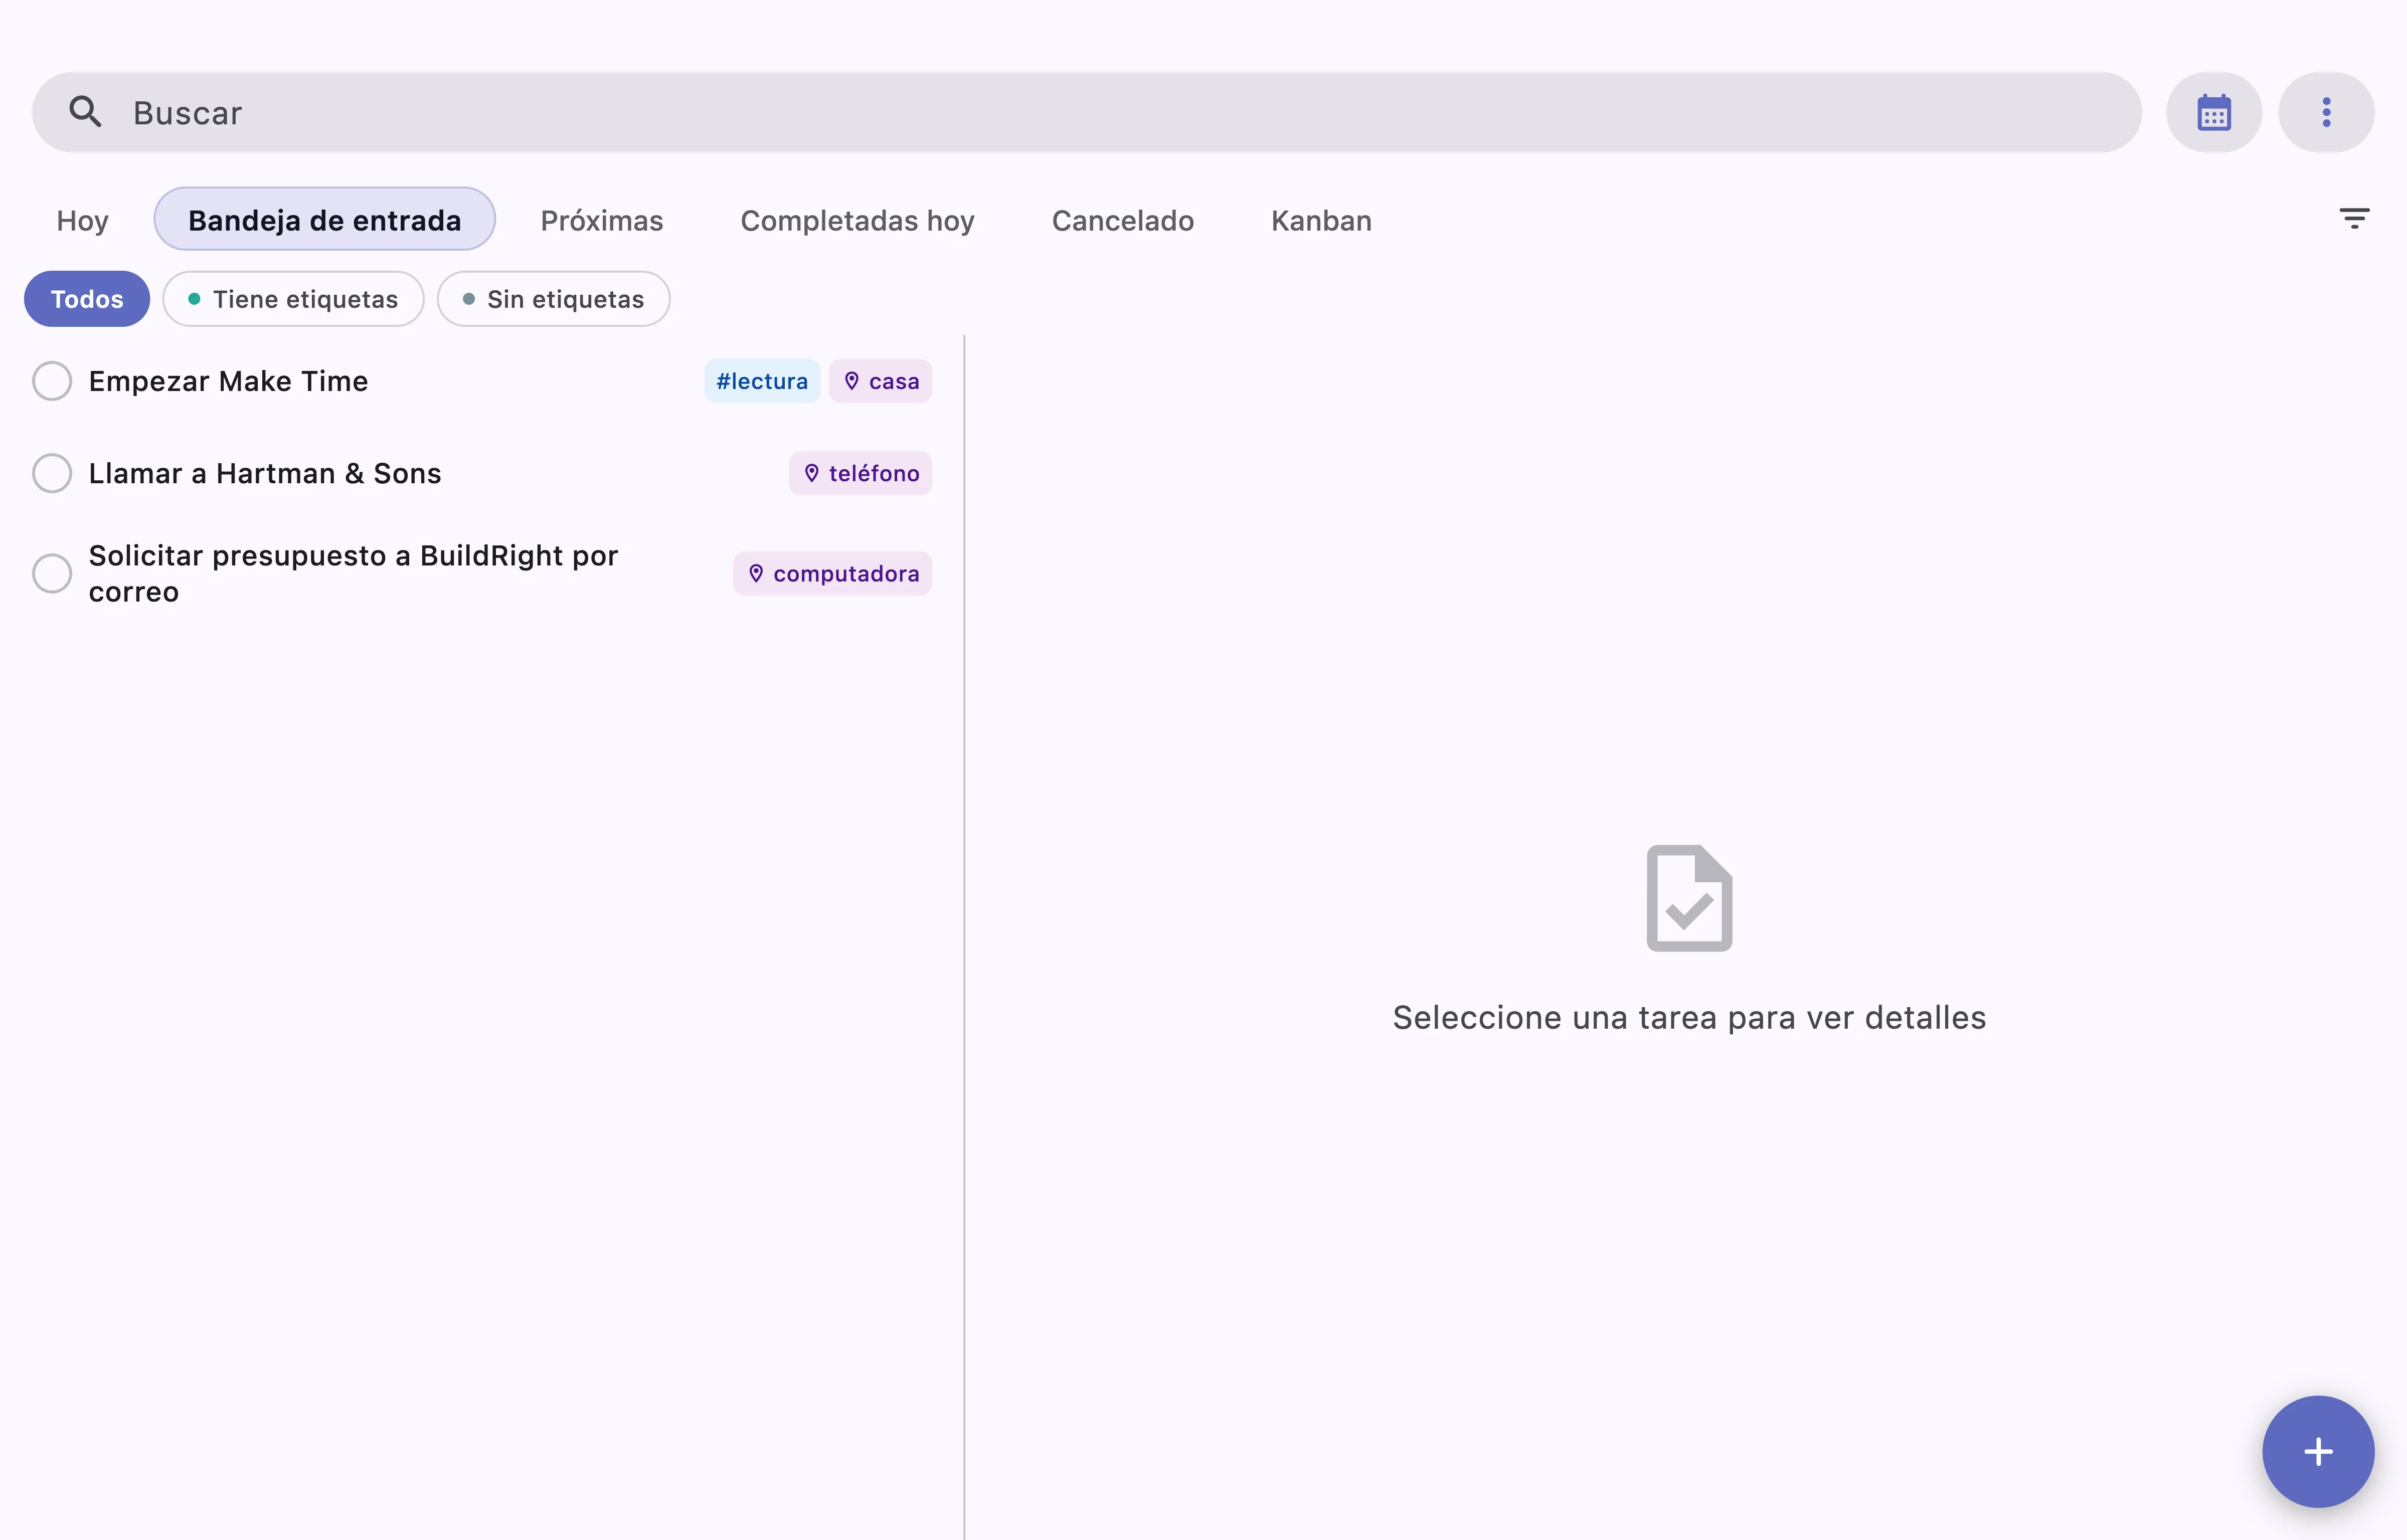The height and width of the screenshot is (1540, 2407).
Task: Click the teléfono context tag
Action: point(860,473)
